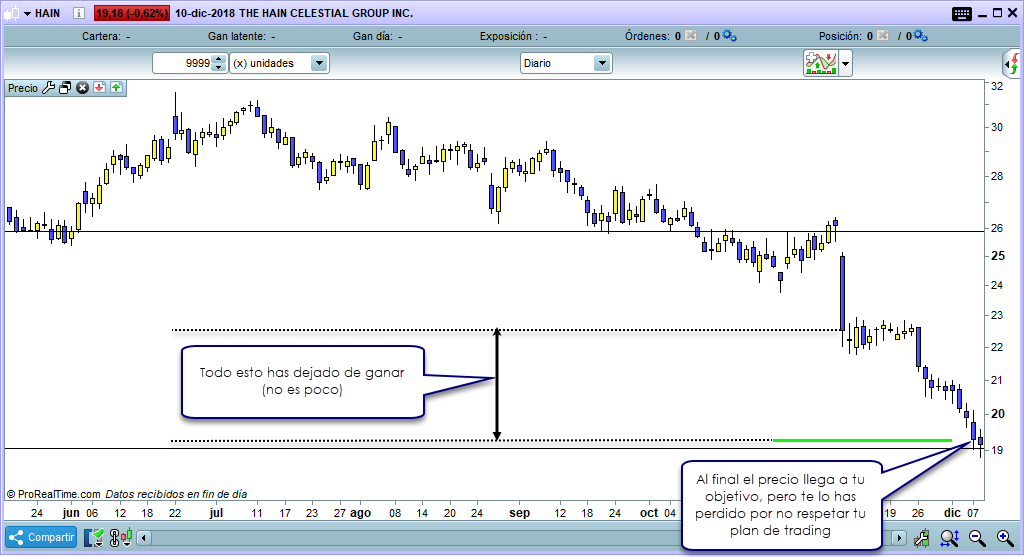Click the 9999 quantity input field

pyautogui.click(x=184, y=63)
